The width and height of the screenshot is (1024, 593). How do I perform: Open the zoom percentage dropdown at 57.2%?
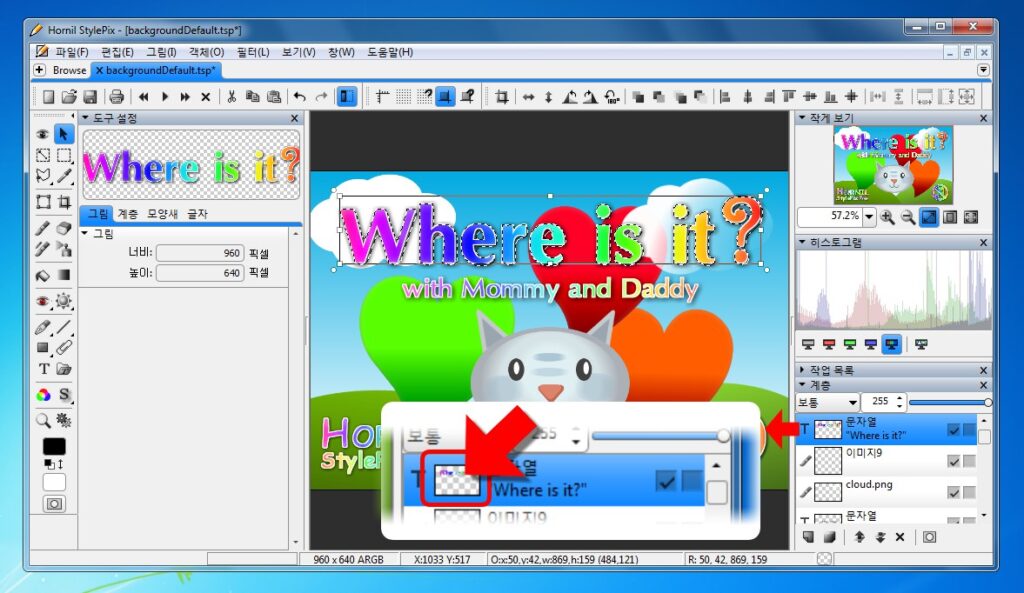[x=869, y=217]
